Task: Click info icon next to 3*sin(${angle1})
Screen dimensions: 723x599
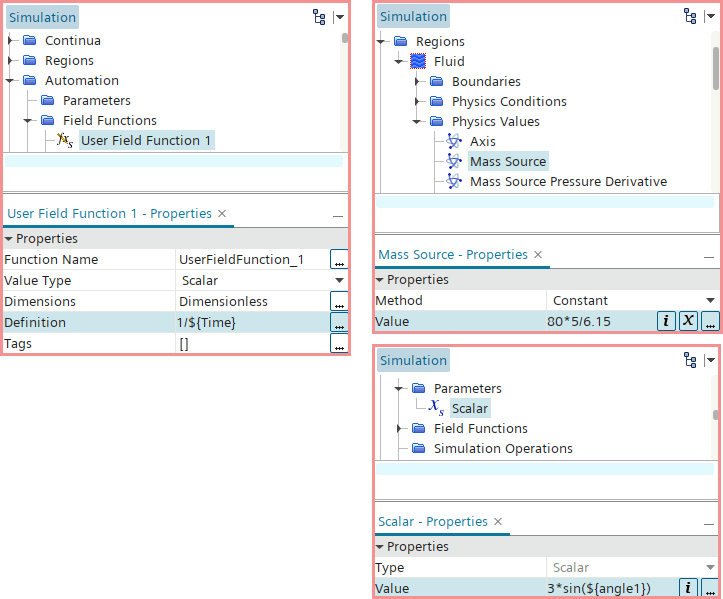Action: [x=688, y=588]
